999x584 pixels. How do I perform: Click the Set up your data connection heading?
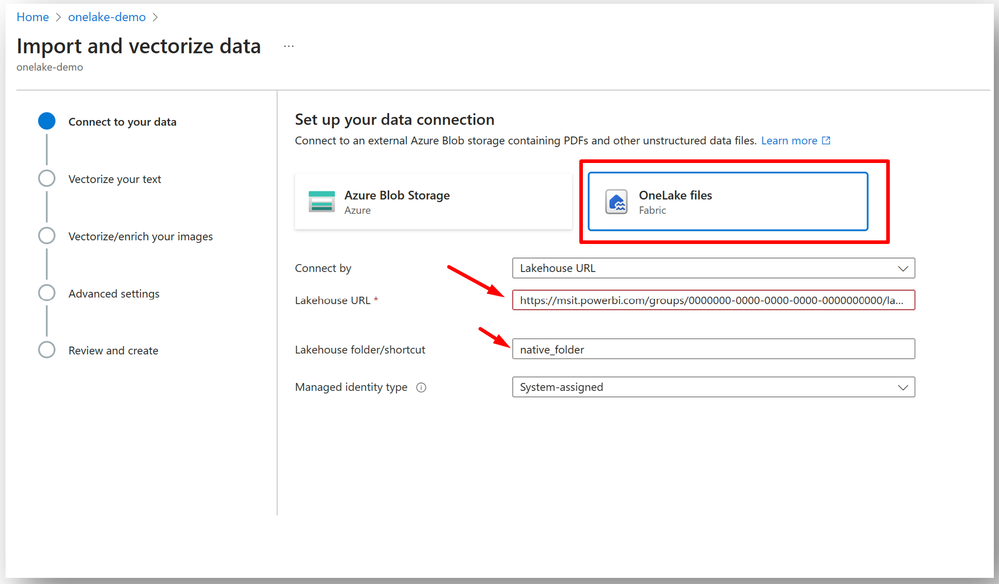click(x=394, y=120)
